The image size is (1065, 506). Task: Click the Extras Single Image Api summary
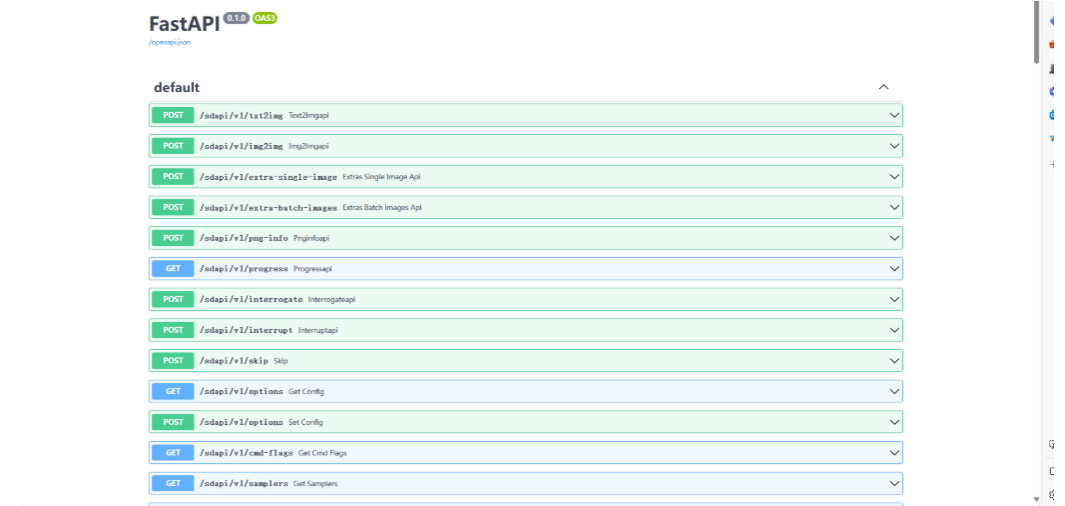click(382, 177)
